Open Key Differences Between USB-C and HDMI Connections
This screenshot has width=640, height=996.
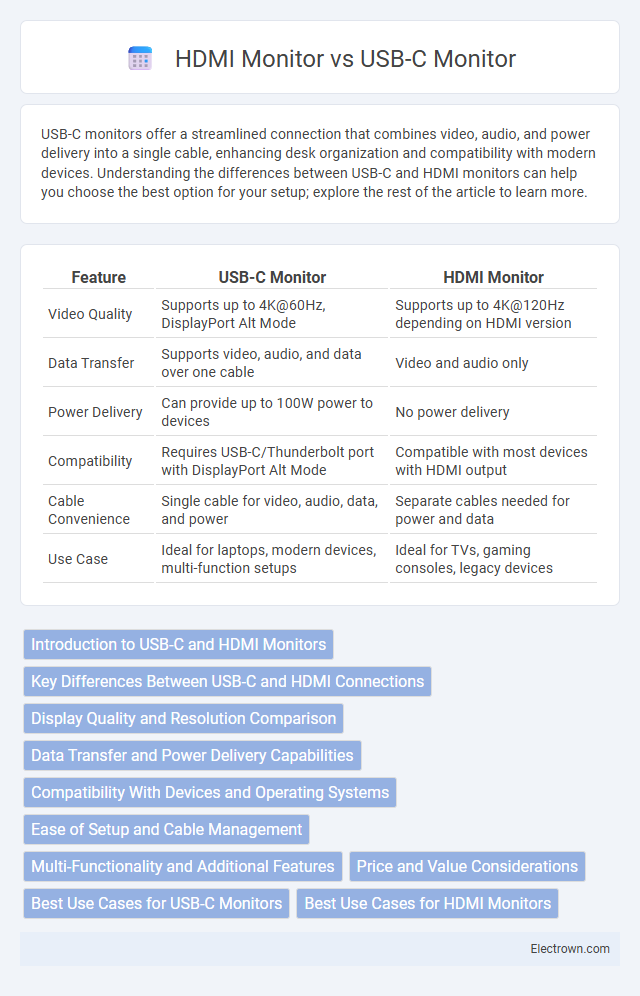227,681
